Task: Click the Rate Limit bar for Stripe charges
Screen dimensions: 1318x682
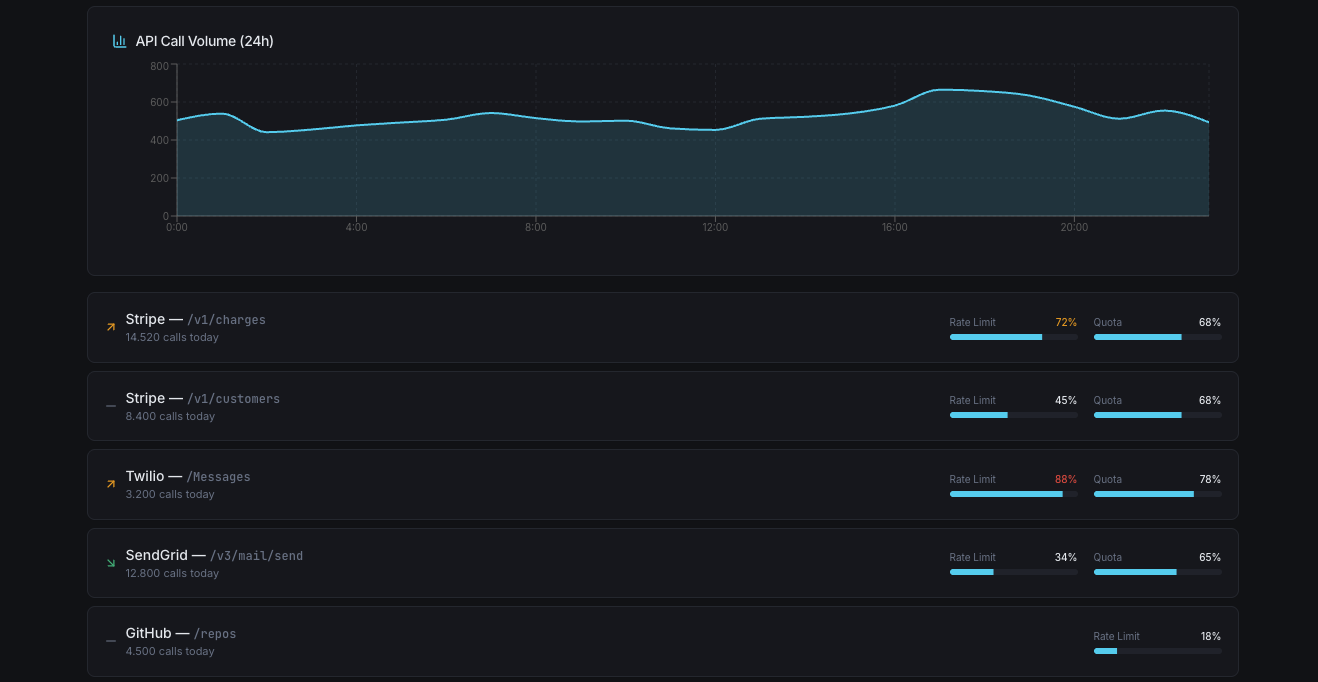Action: point(1013,337)
